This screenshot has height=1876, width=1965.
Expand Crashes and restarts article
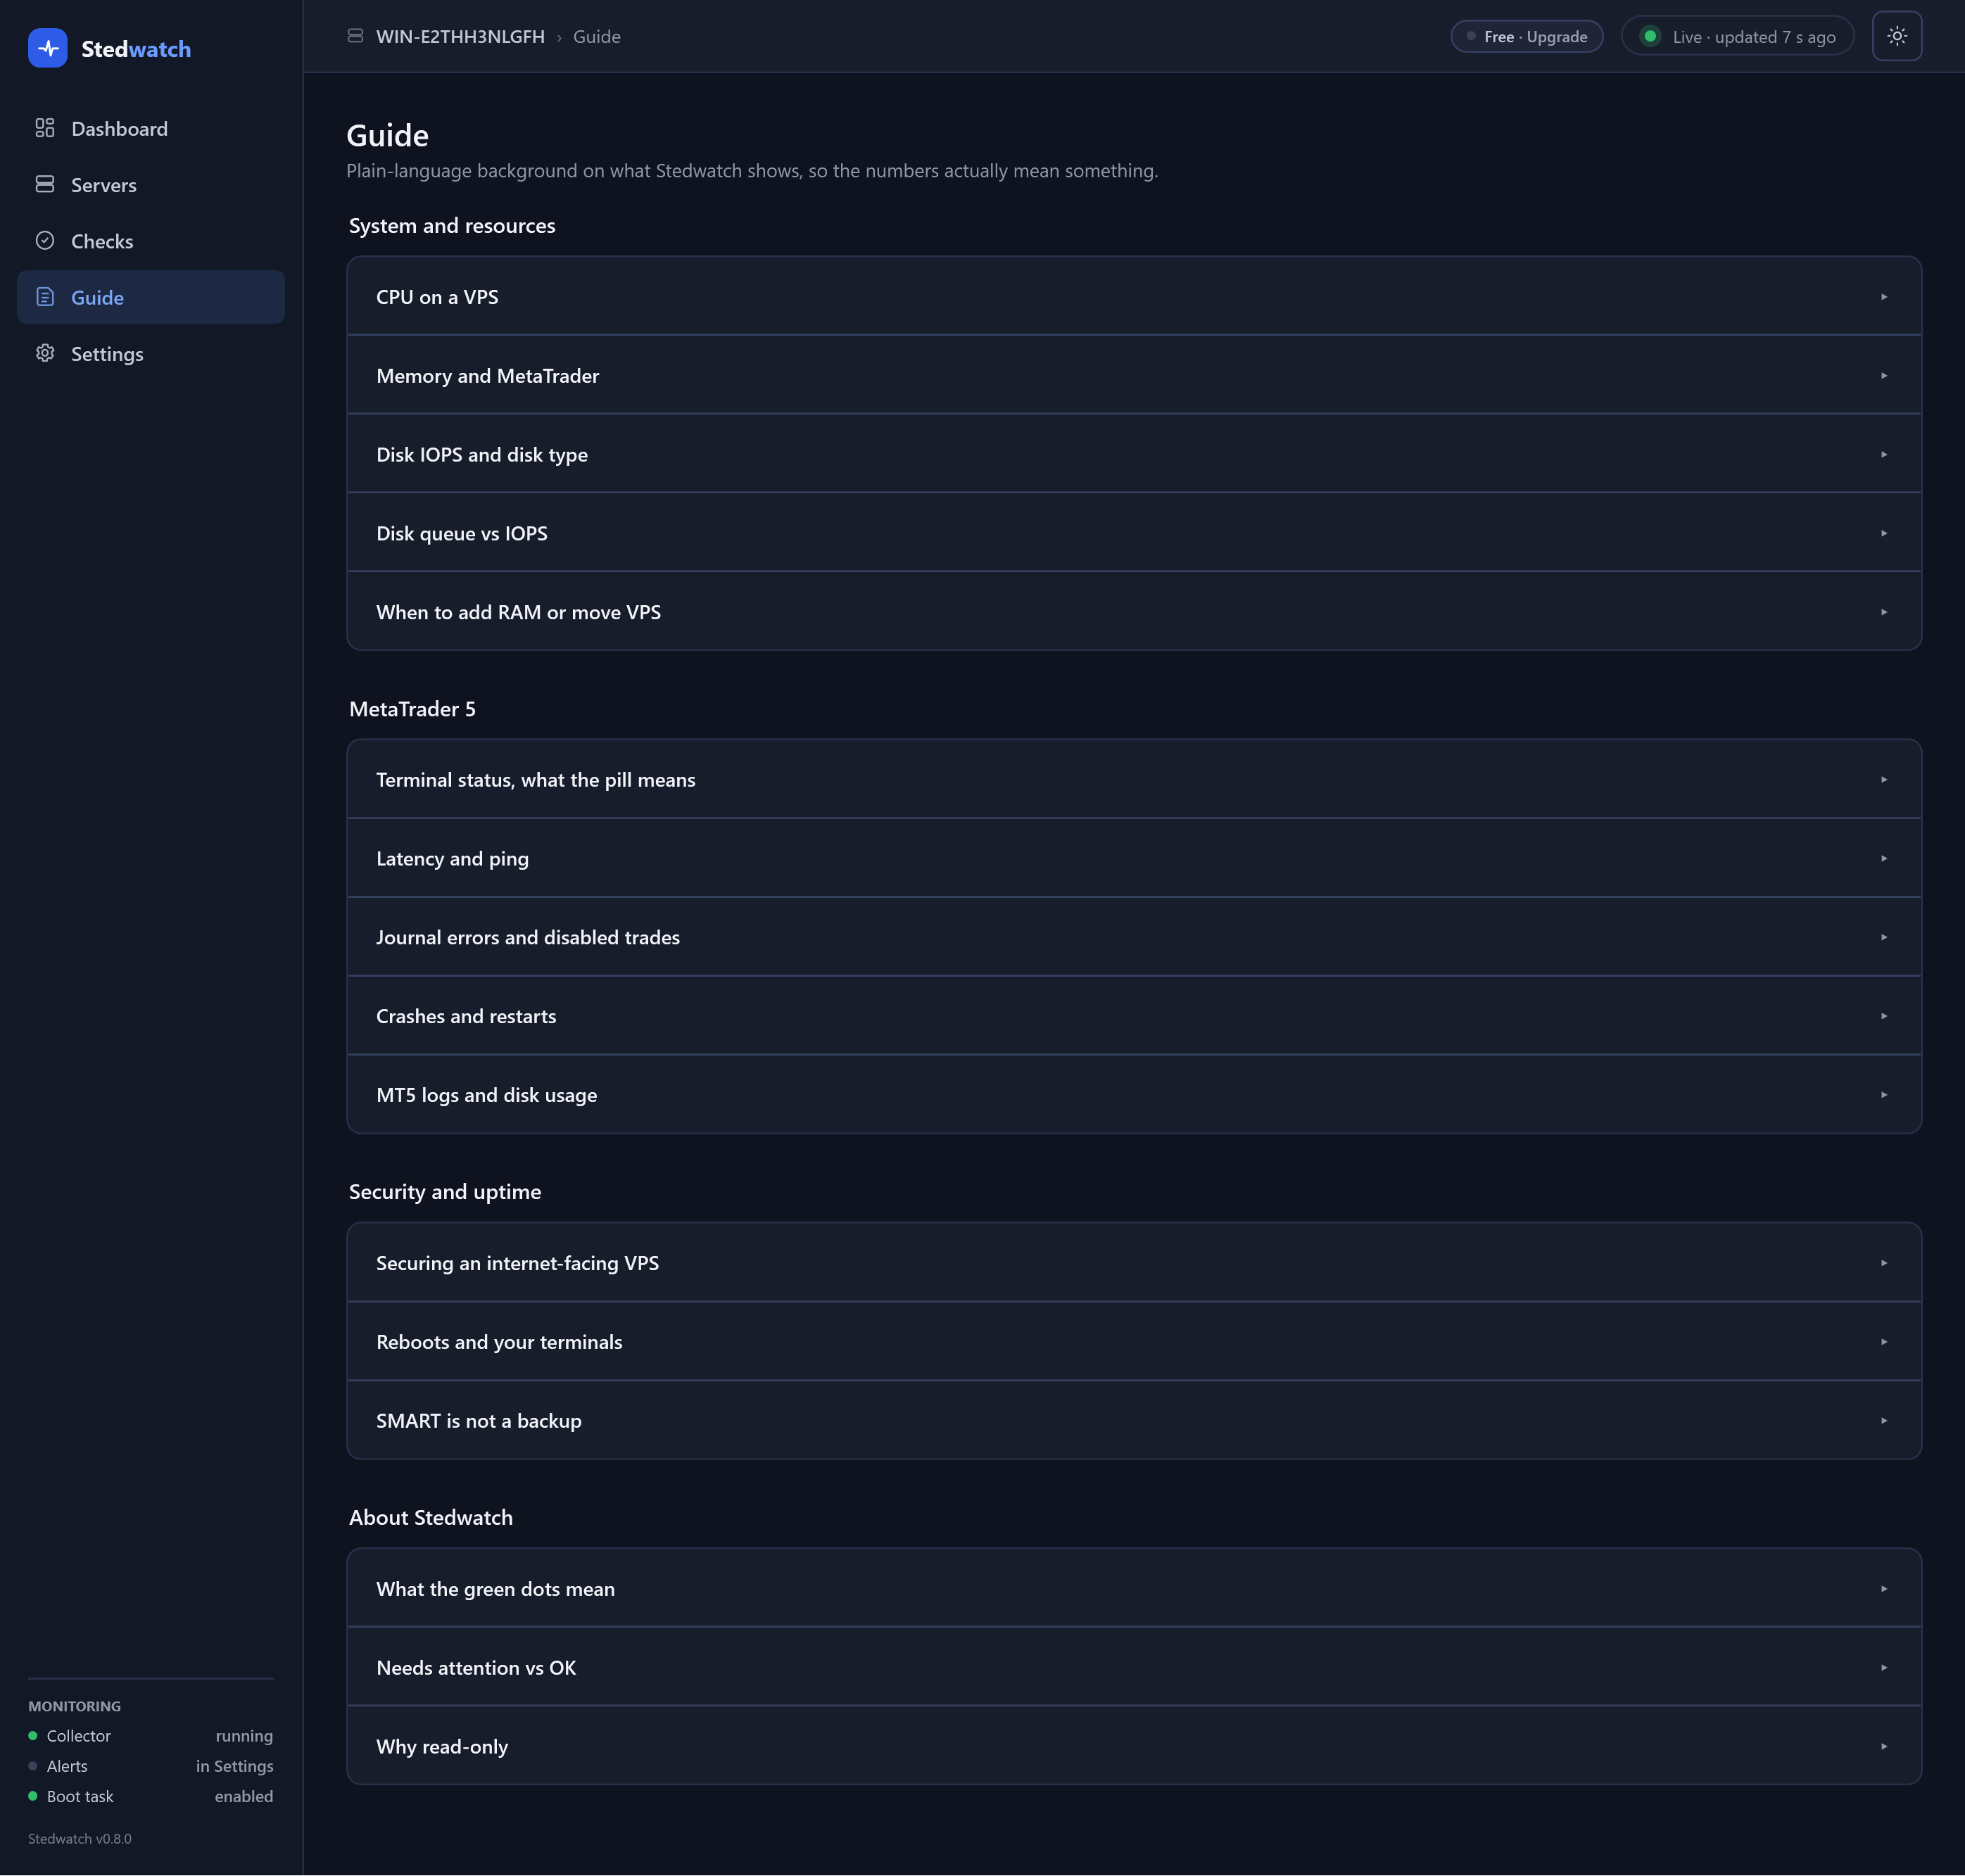[1134, 1015]
